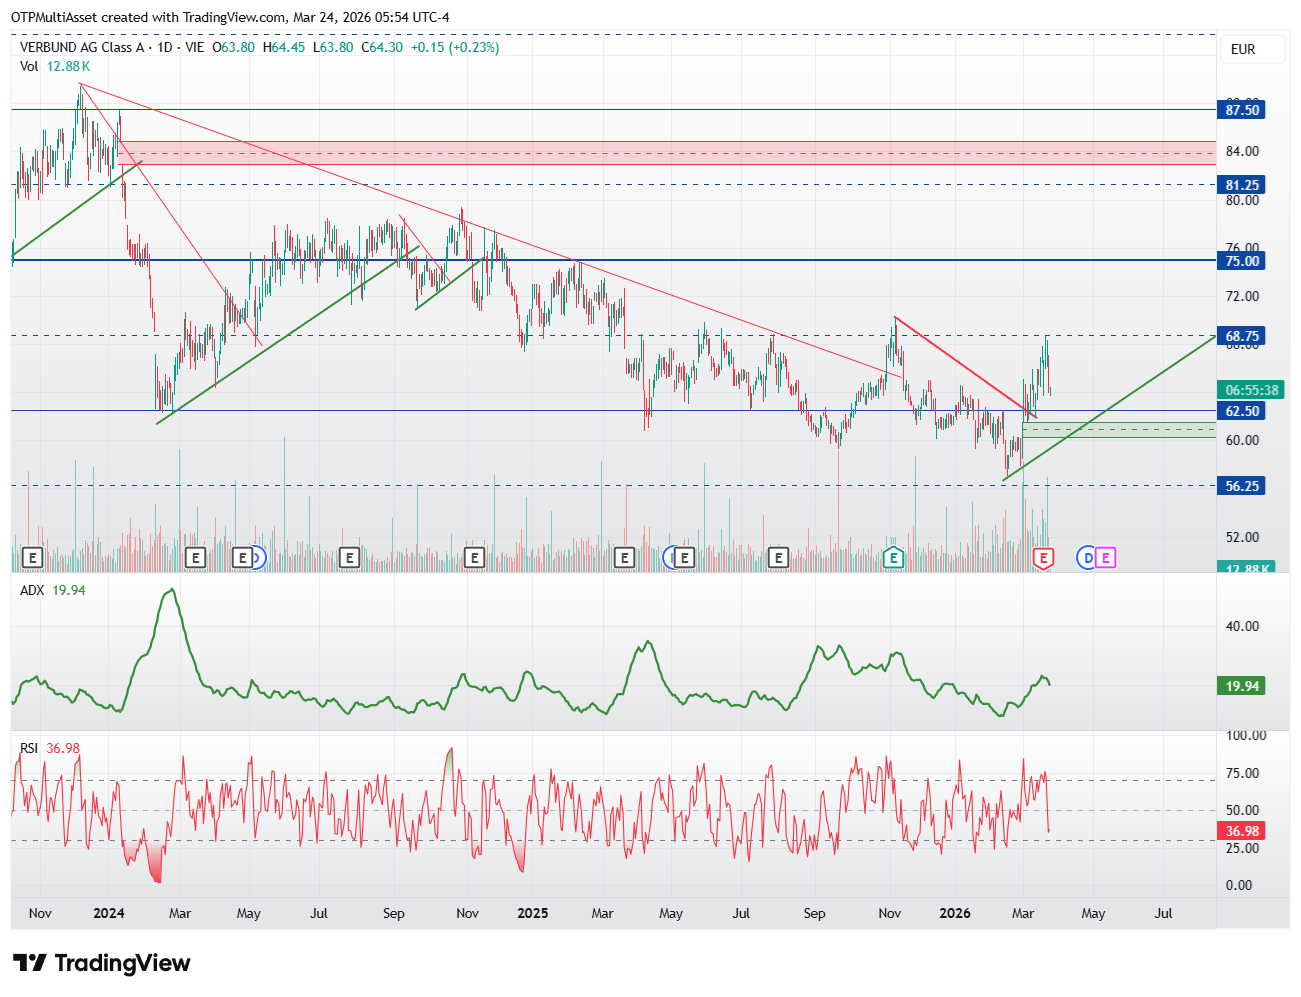Click the 68.75 dashed level price label
This screenshot has width=1301, height=997.
[1242, 336]
